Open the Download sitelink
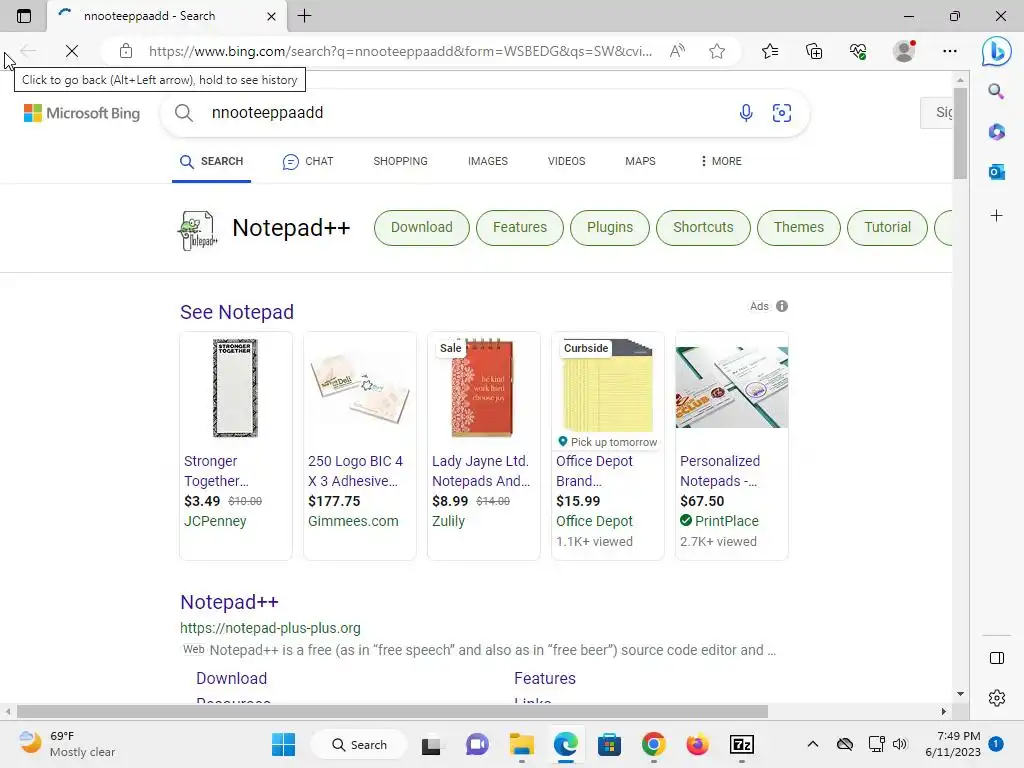Screen dimensions: 1024x768 232,678
